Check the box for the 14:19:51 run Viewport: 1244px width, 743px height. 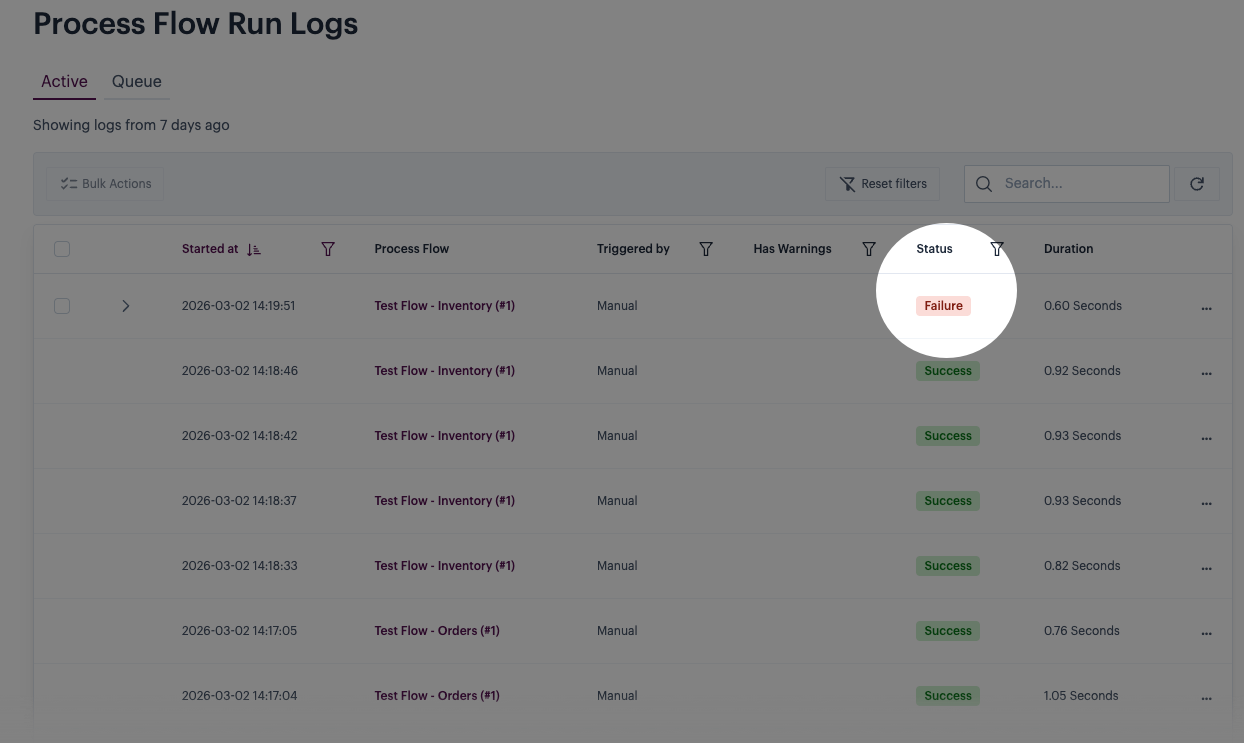(x=62, y=306)
